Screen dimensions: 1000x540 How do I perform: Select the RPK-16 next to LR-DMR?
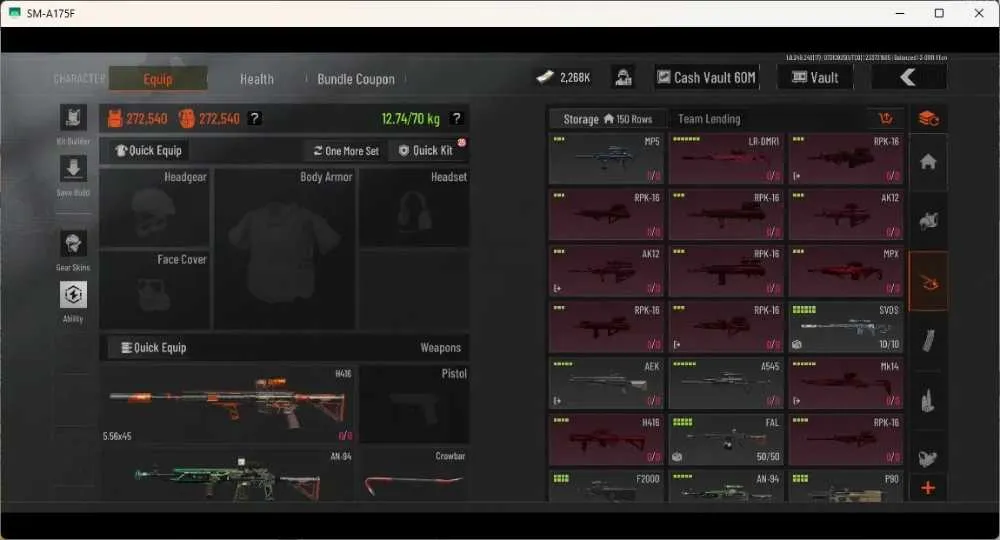click(x=846, y=159)
